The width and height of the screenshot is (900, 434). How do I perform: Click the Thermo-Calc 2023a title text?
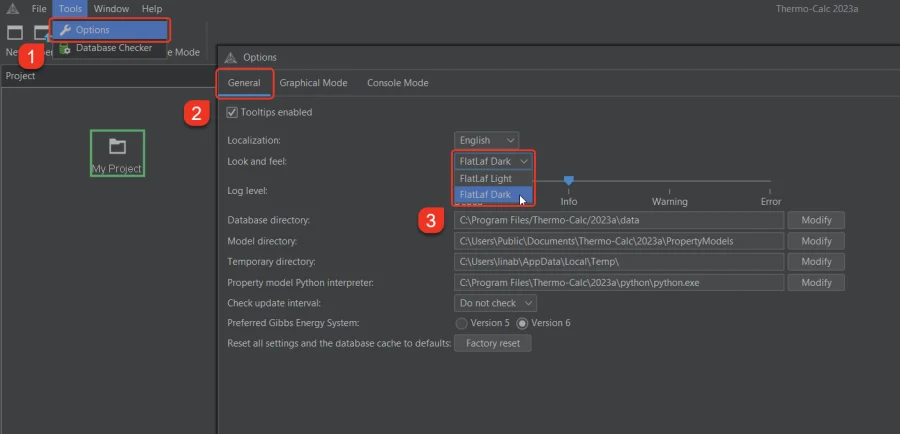pos(817,9)
